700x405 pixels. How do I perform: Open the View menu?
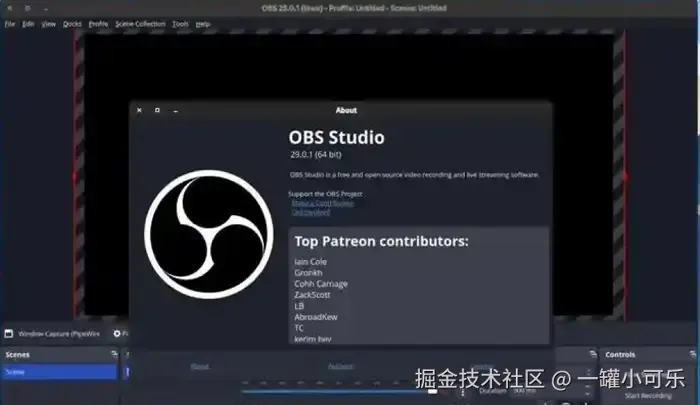[x=49, y=24]
